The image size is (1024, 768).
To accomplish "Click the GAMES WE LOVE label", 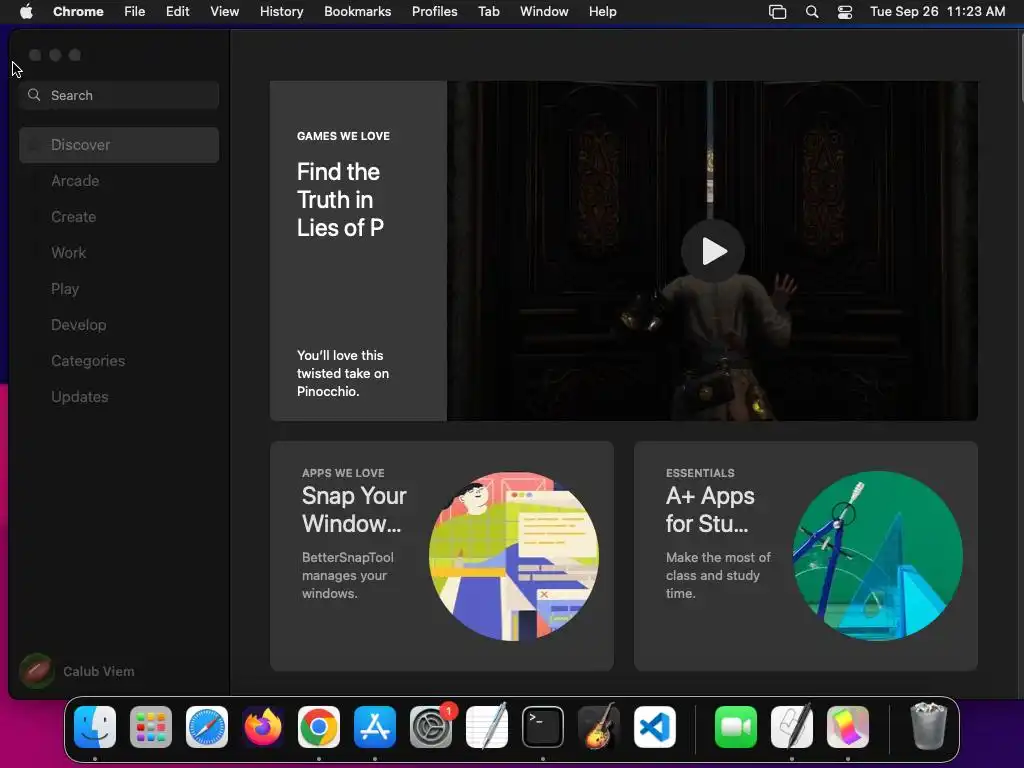I will click(x=344, y=136).
